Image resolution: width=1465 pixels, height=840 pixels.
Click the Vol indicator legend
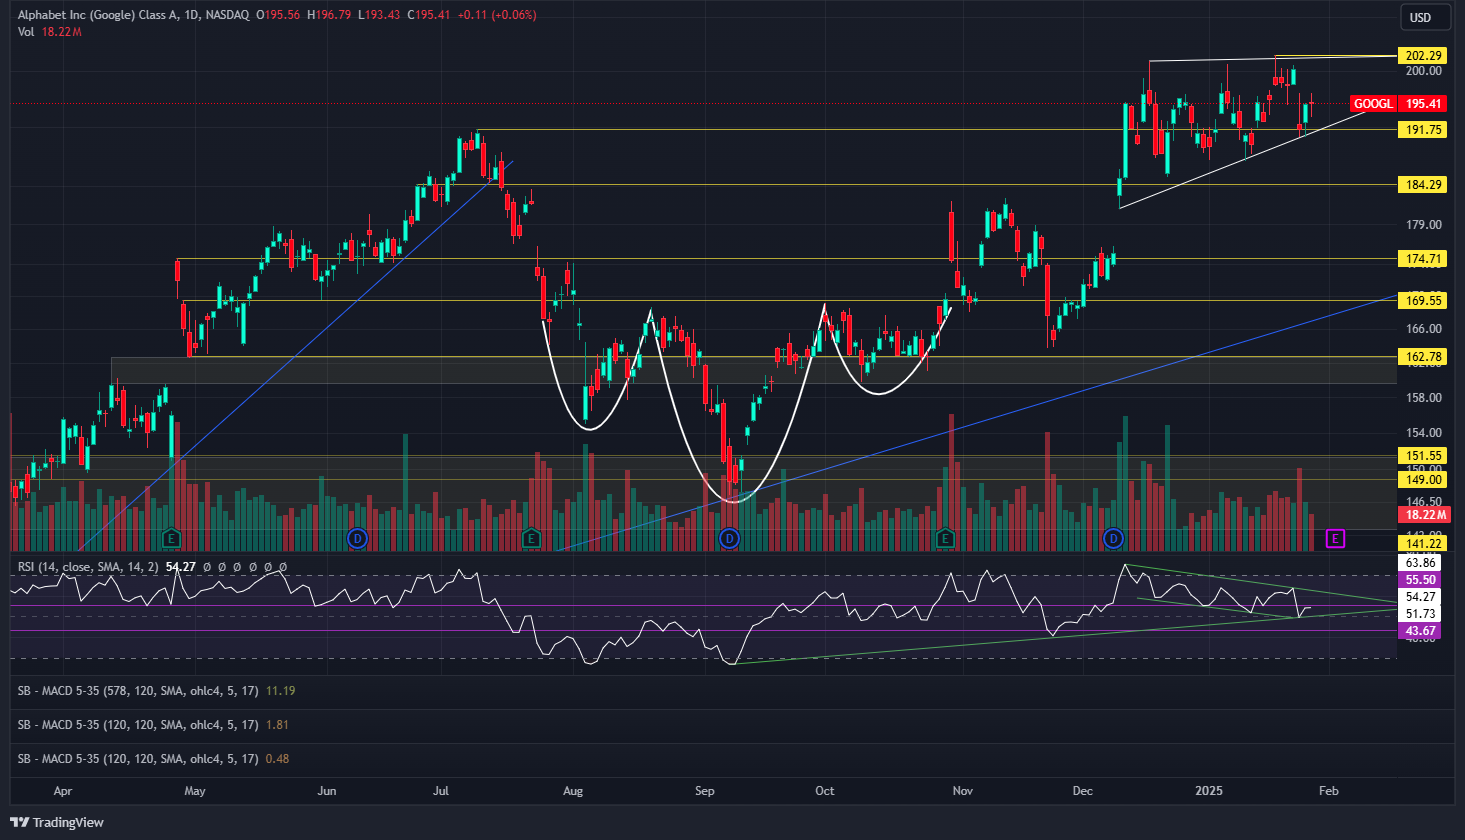(x=49, y=32)
